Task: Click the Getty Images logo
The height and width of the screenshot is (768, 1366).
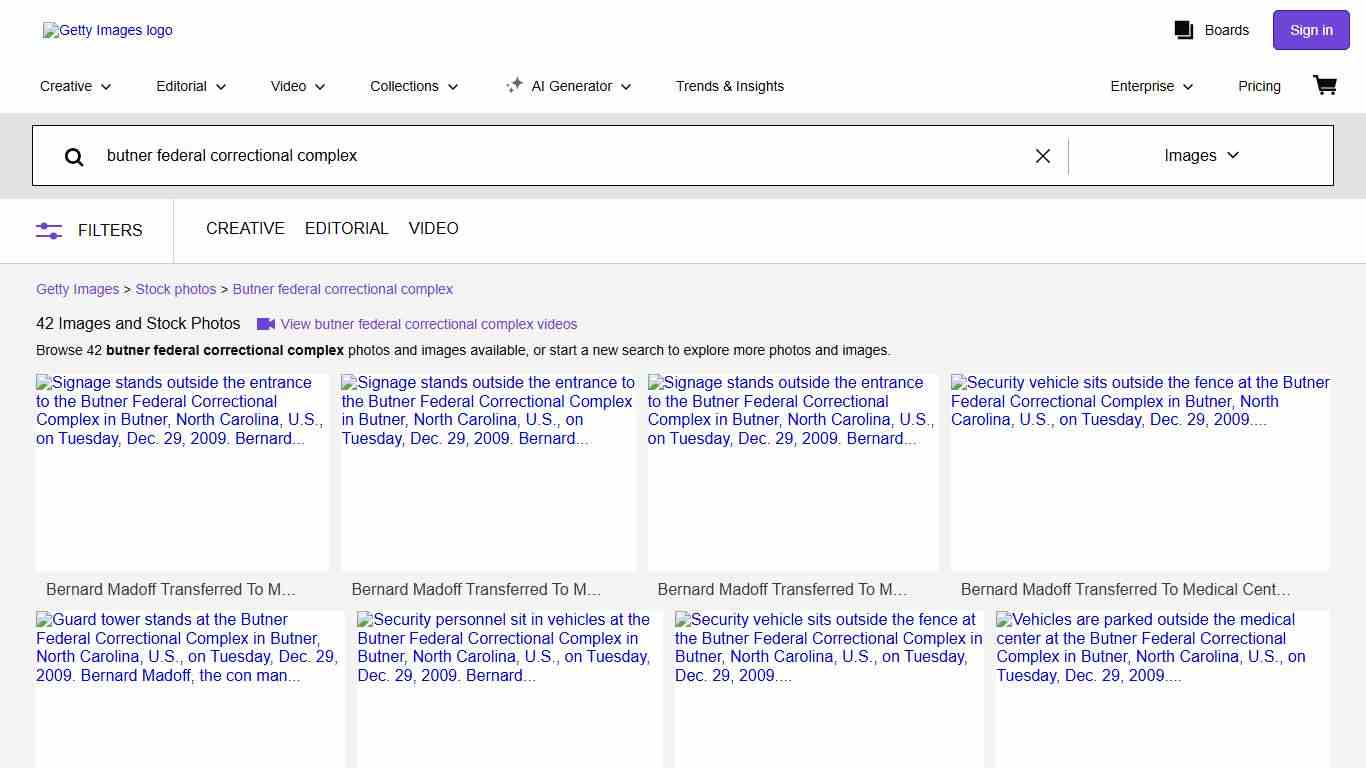Action: pos(108,30)
